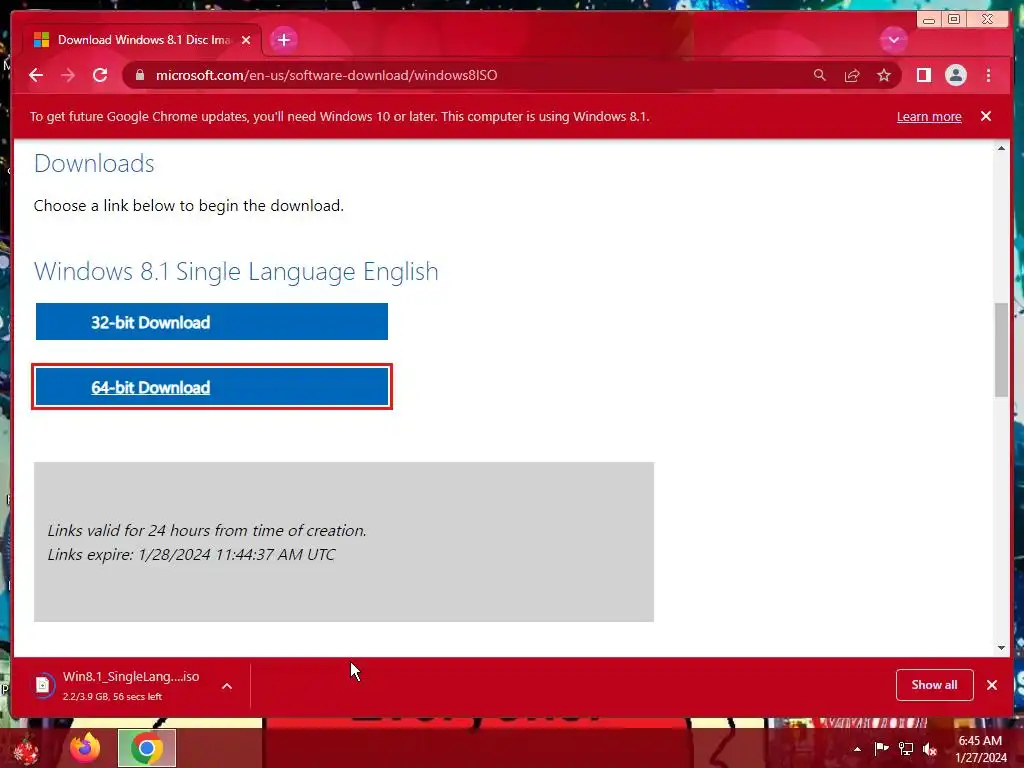Image resolution: width=1024 pixels, height=768 pixels.
Task: Click the muted volume tray icon
Action: click(930, 748)
